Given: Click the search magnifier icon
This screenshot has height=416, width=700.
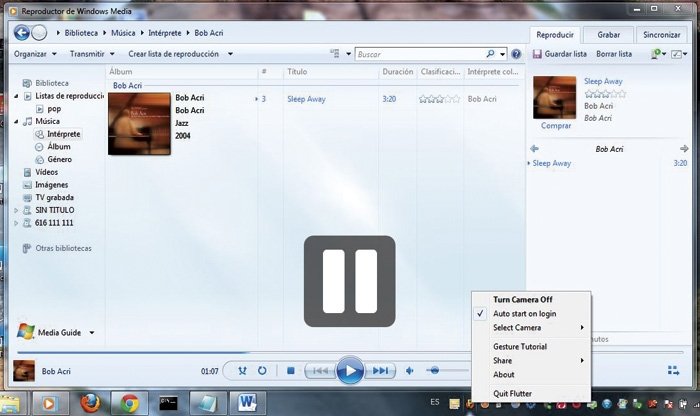Looking at the screenshot, I should pos(490,54).
